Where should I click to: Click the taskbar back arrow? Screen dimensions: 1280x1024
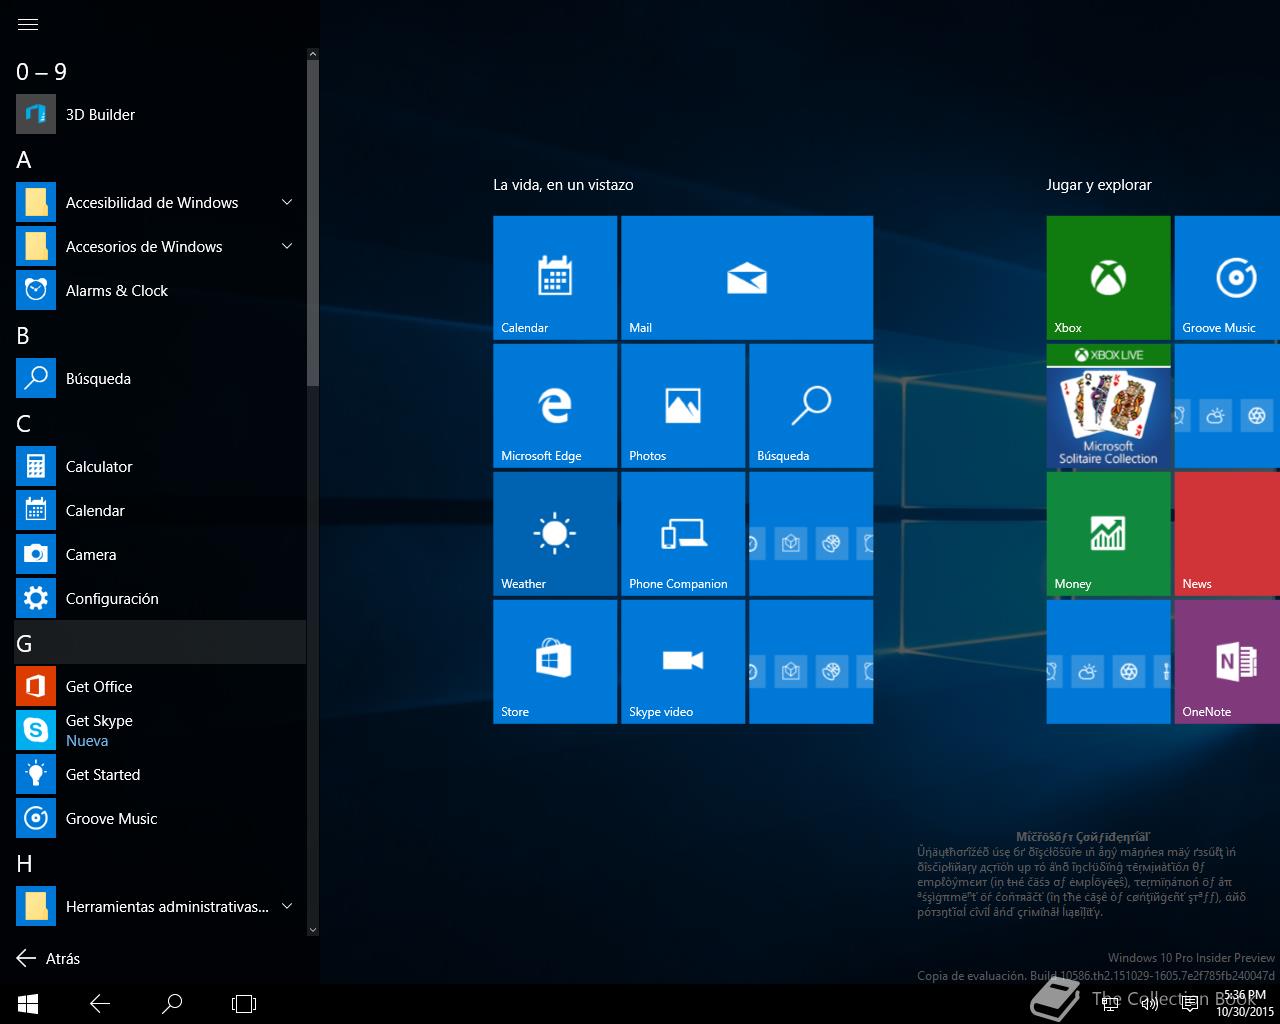(100, 1003)
